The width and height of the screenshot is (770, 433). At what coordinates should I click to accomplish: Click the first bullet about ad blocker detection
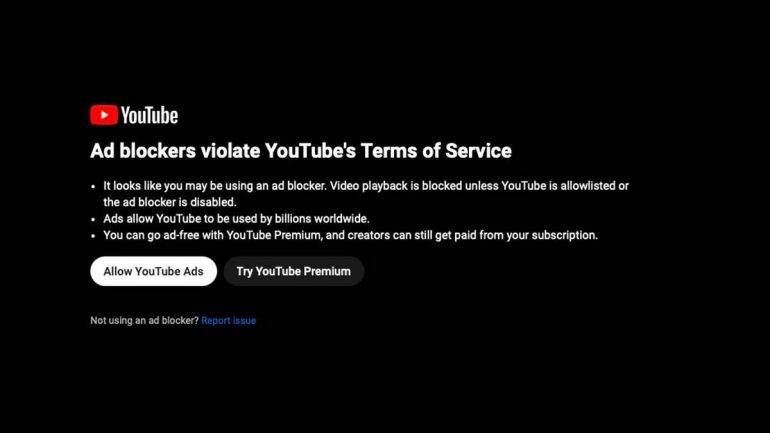pyautogui.click(x=366, y=194)
